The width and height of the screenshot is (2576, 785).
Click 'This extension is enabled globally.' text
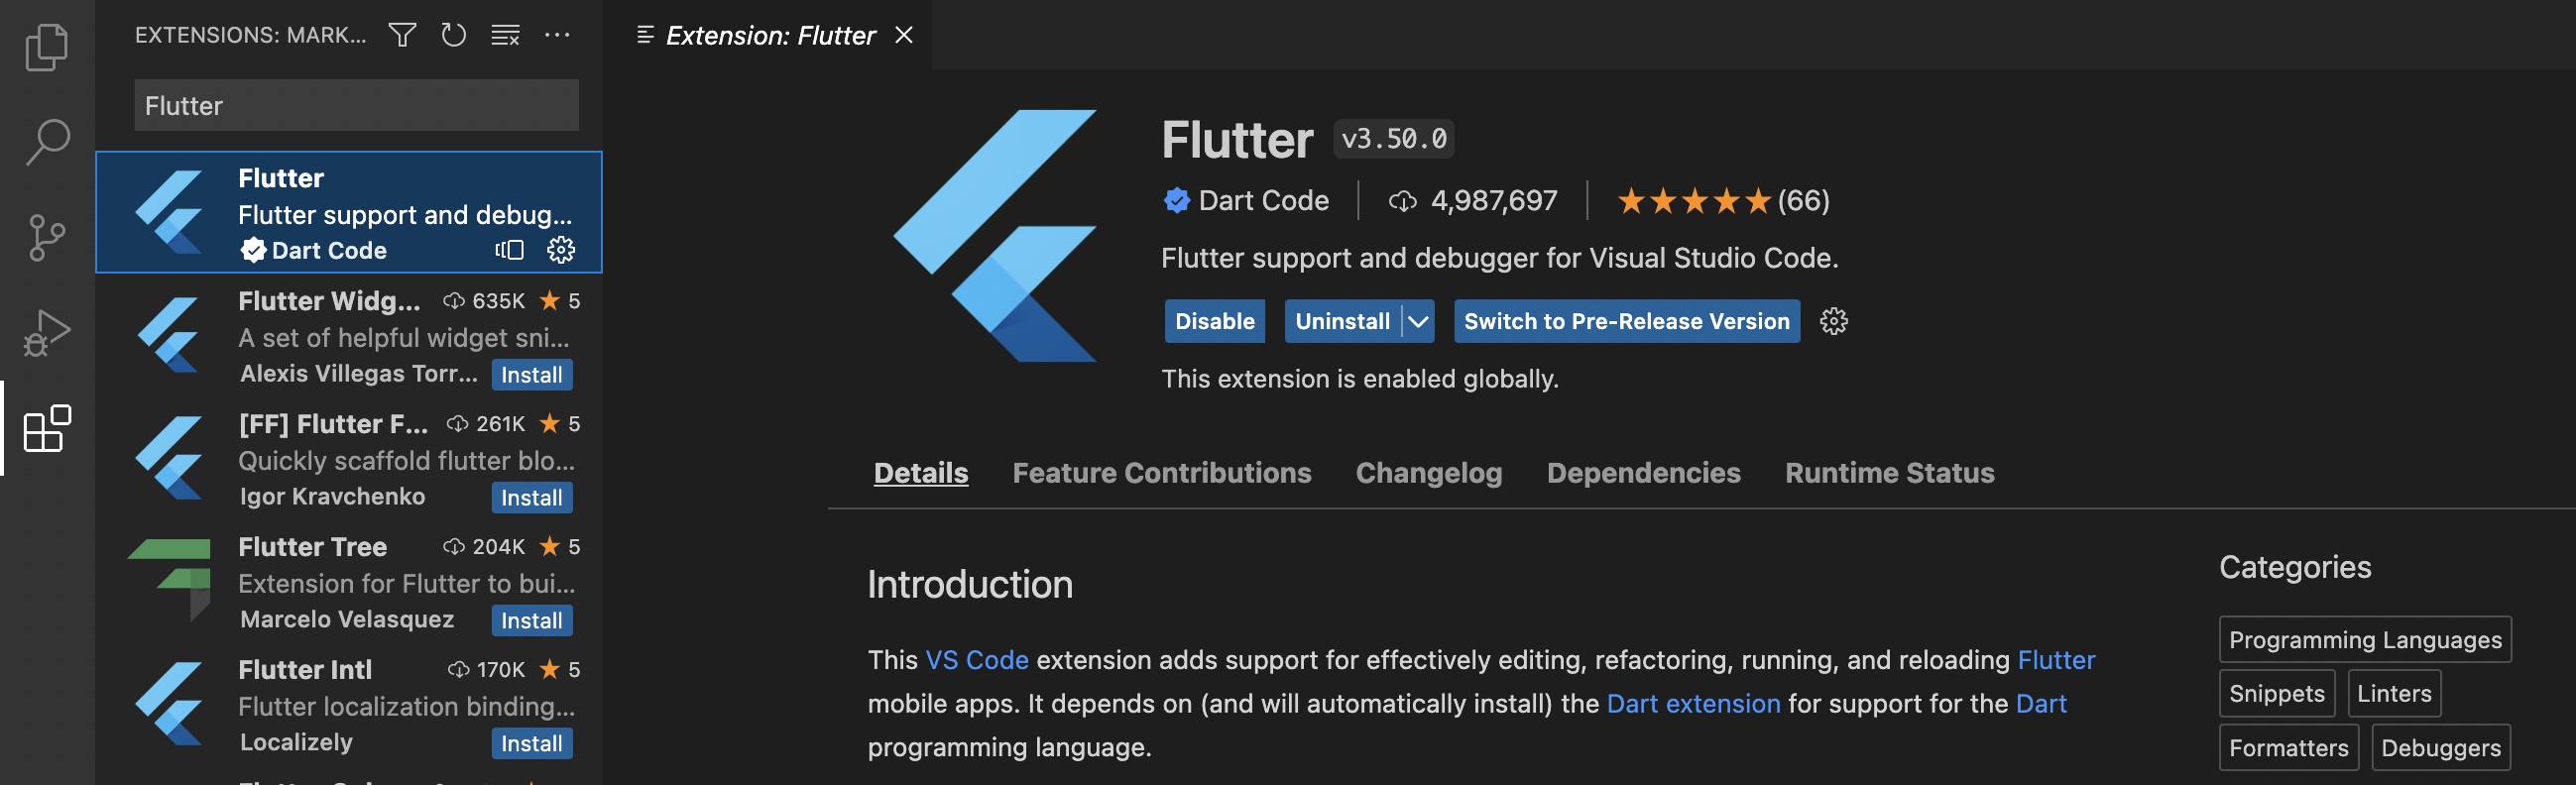(1359, 379)
